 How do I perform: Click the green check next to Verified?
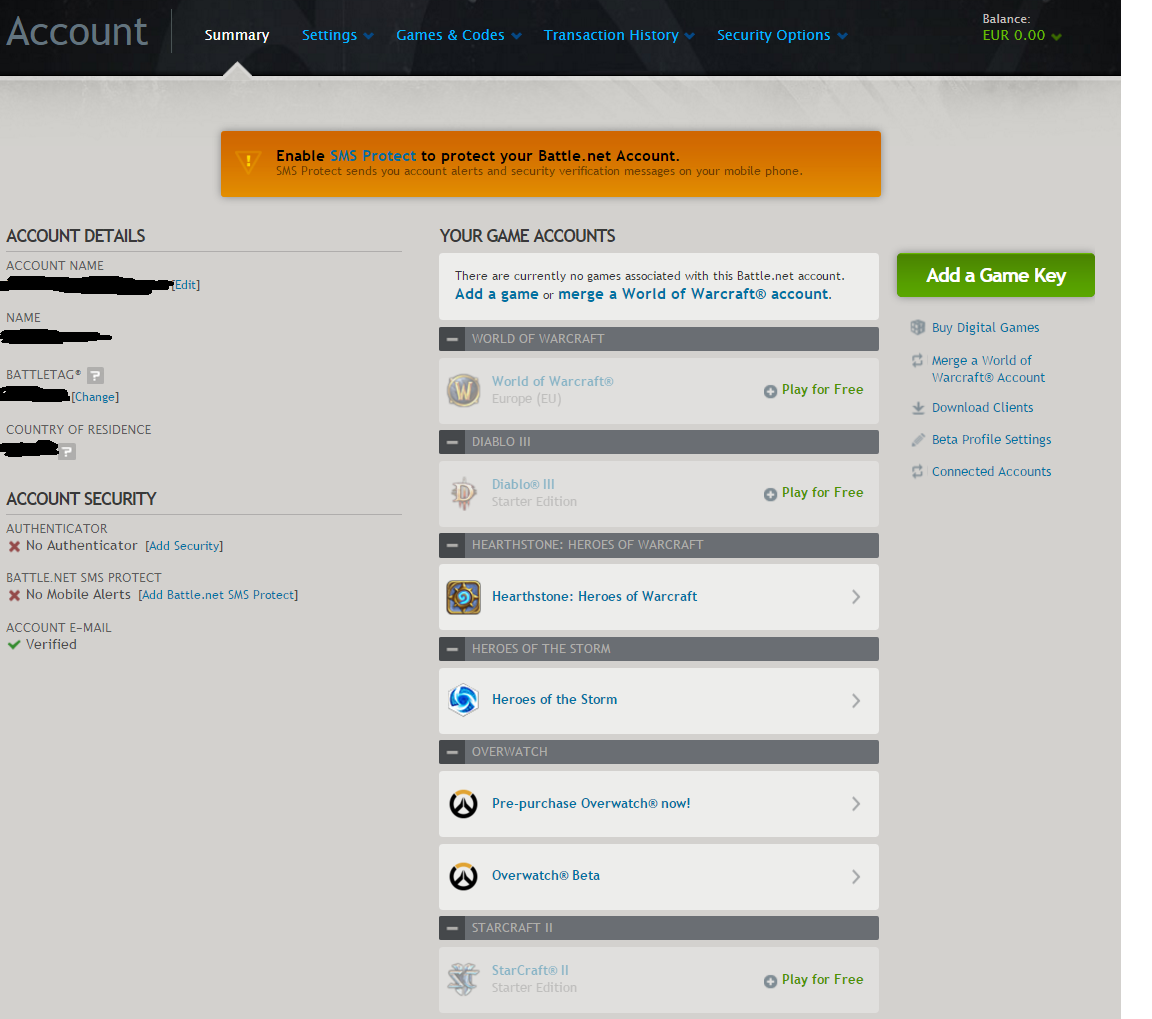click(x=14, y=645)
